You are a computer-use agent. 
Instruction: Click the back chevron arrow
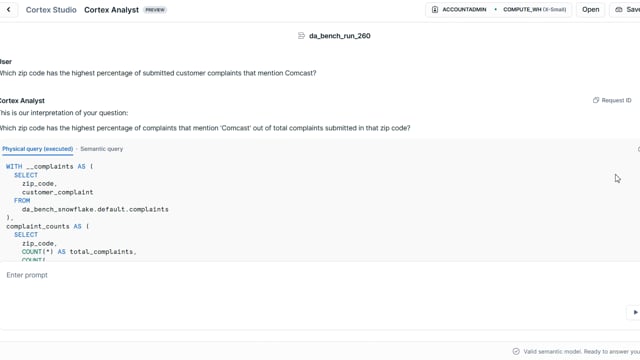[x=8, y=9]
